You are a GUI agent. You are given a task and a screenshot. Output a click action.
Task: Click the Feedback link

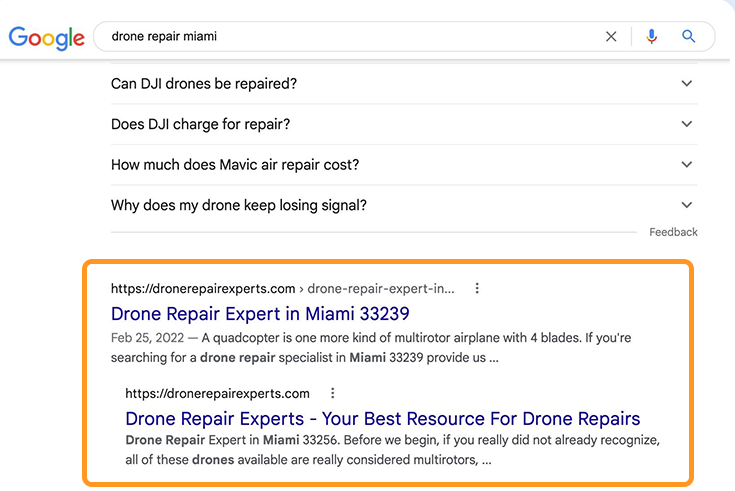pos(673,232)
